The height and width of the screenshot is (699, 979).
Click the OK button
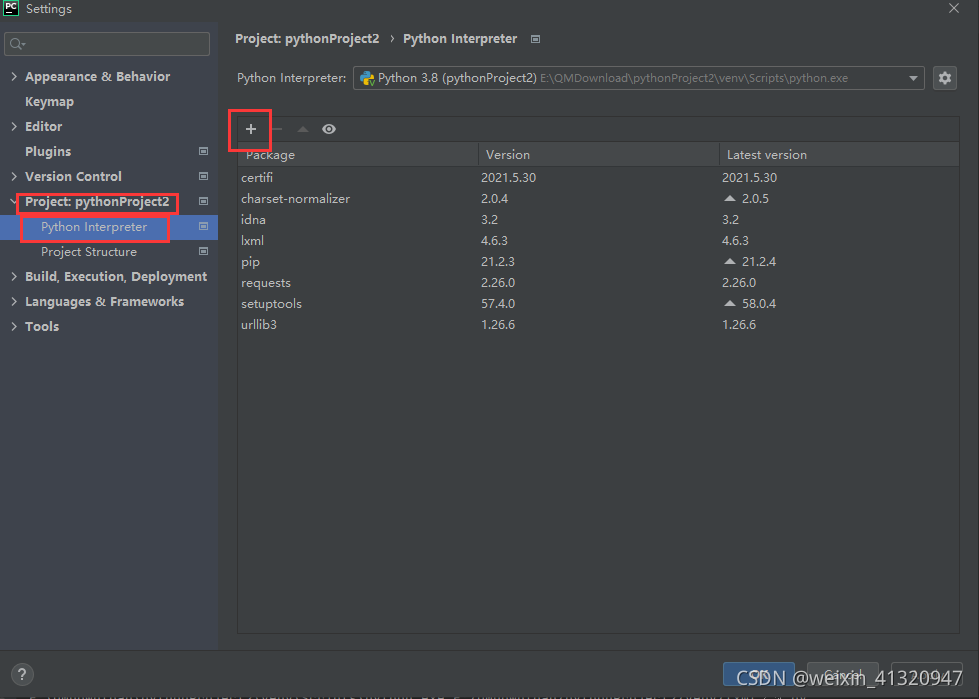click(x=759, y=675)
